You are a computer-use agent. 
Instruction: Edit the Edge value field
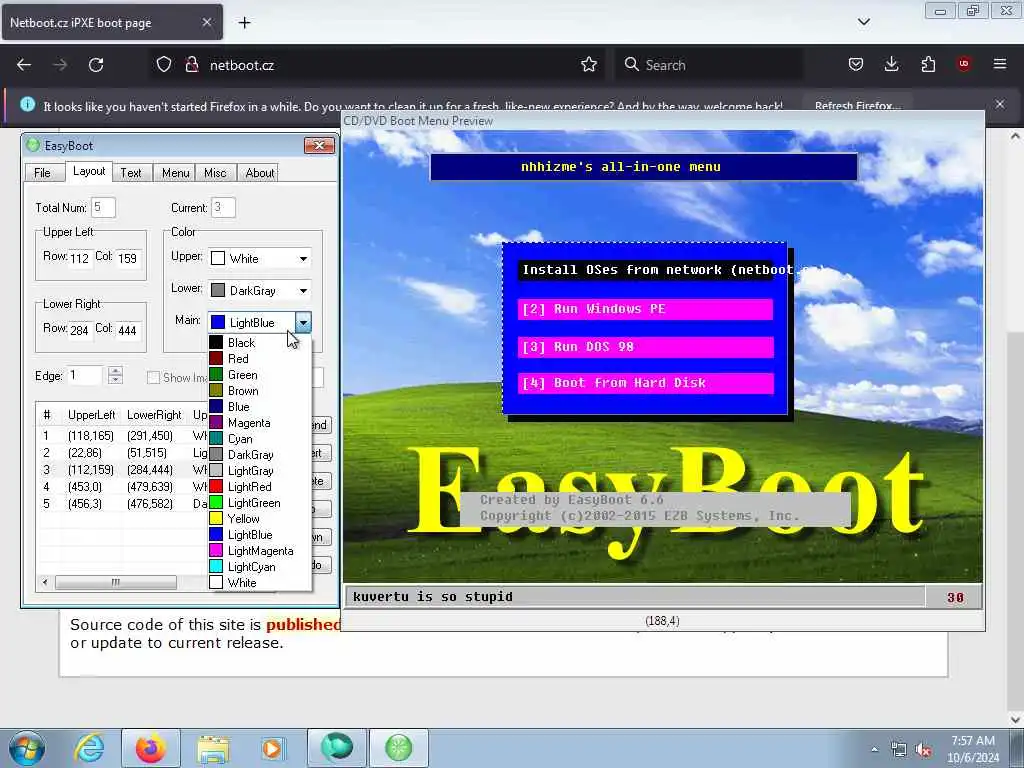(85, 376)
